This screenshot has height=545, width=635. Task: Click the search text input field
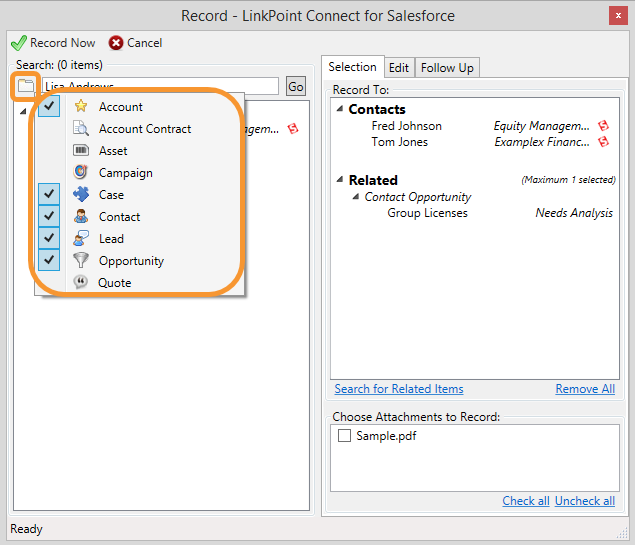point(160,86)
